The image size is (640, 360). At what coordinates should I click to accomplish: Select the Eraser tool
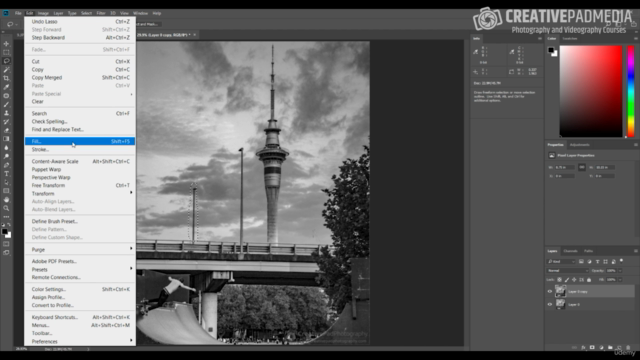pyautogui.click(x=6, y=131)
